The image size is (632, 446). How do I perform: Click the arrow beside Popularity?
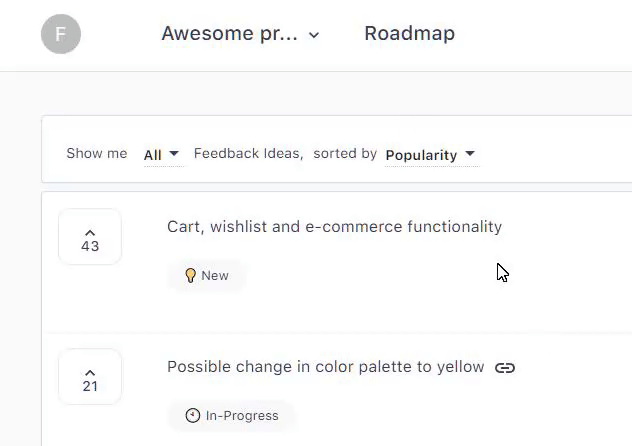[470, 154]
